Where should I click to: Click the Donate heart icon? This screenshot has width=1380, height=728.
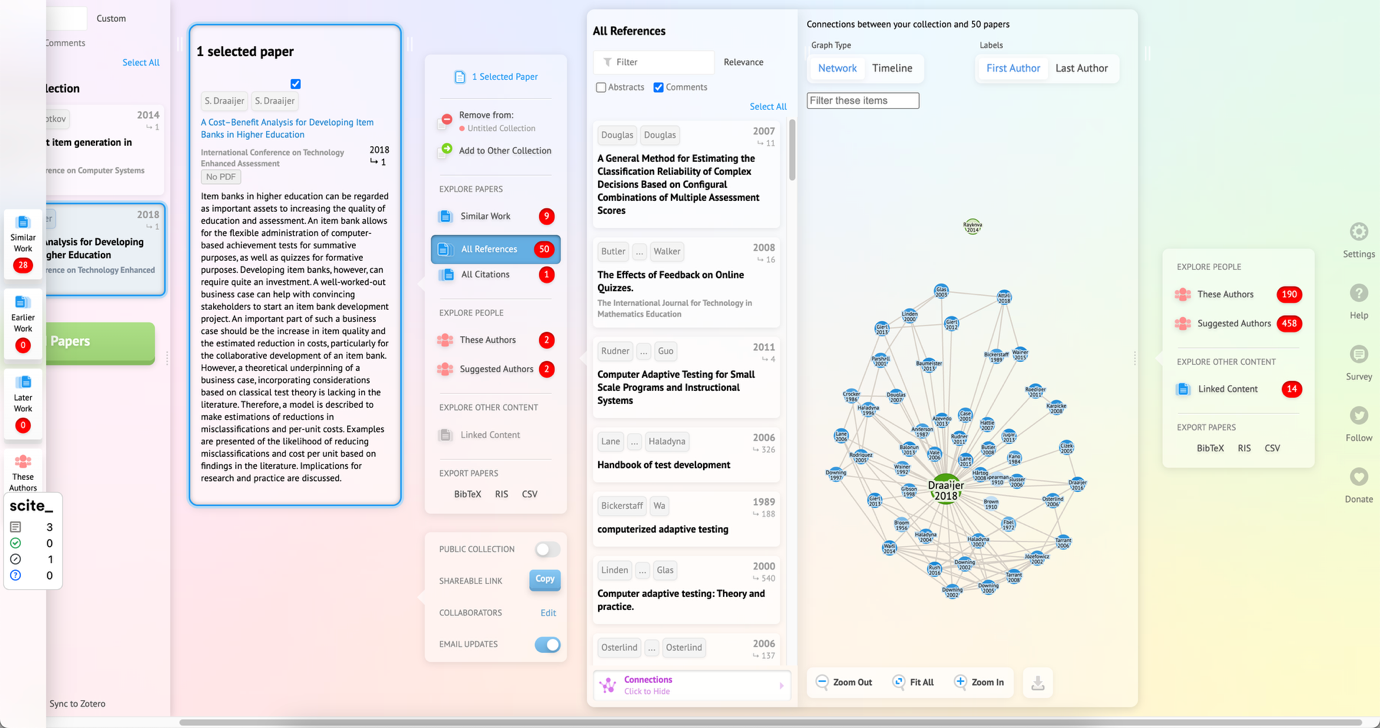[1357, 477]
